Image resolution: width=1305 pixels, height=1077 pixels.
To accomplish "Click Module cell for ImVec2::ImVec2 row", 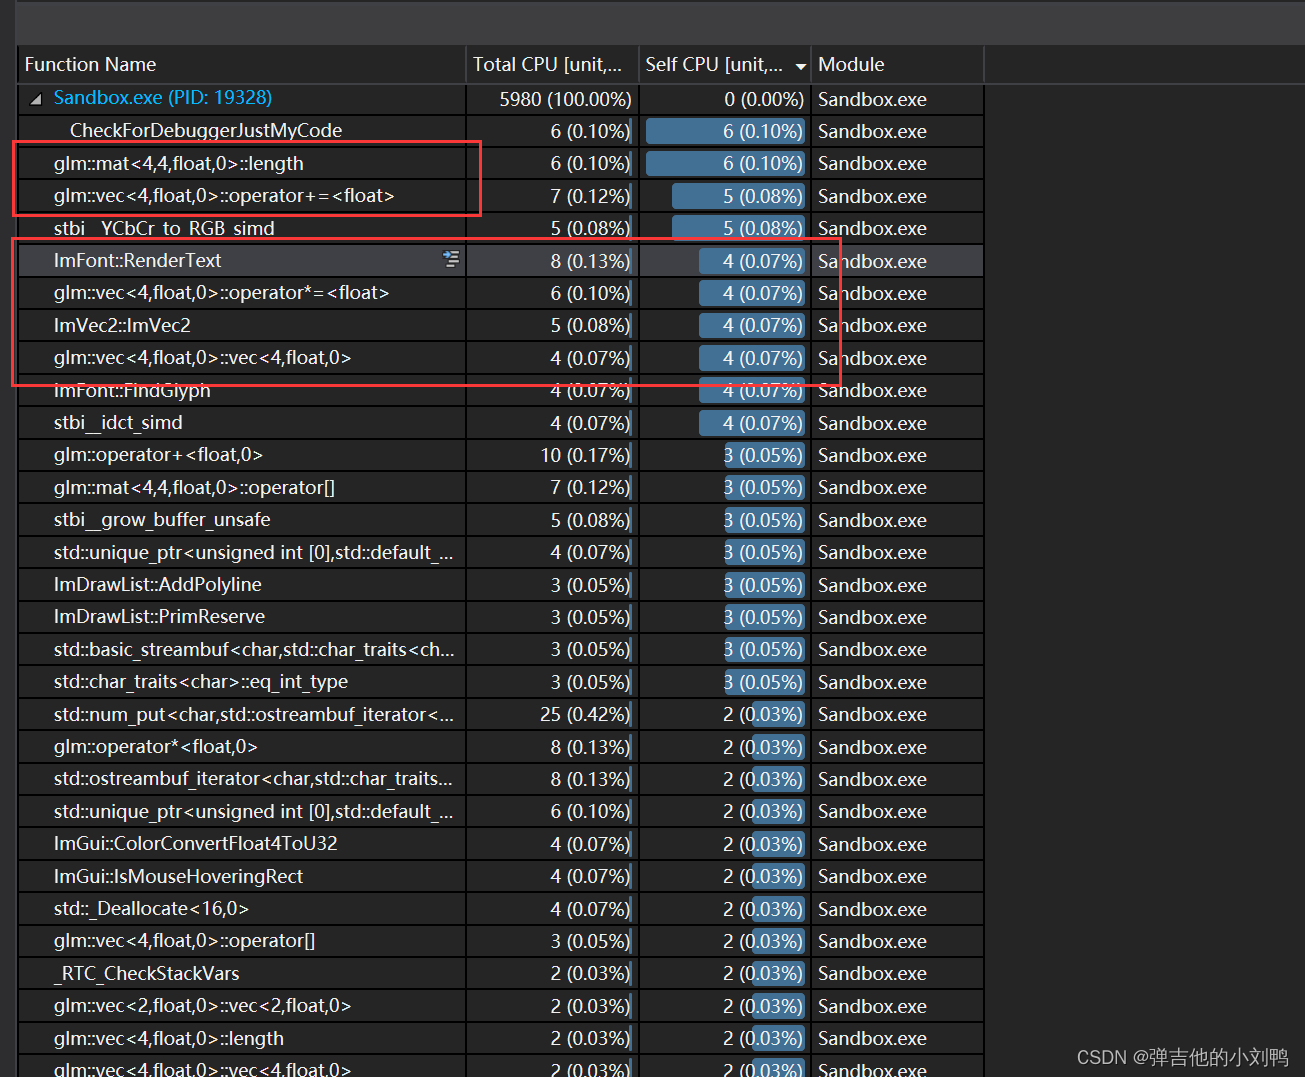I will (x=897, y=325).
